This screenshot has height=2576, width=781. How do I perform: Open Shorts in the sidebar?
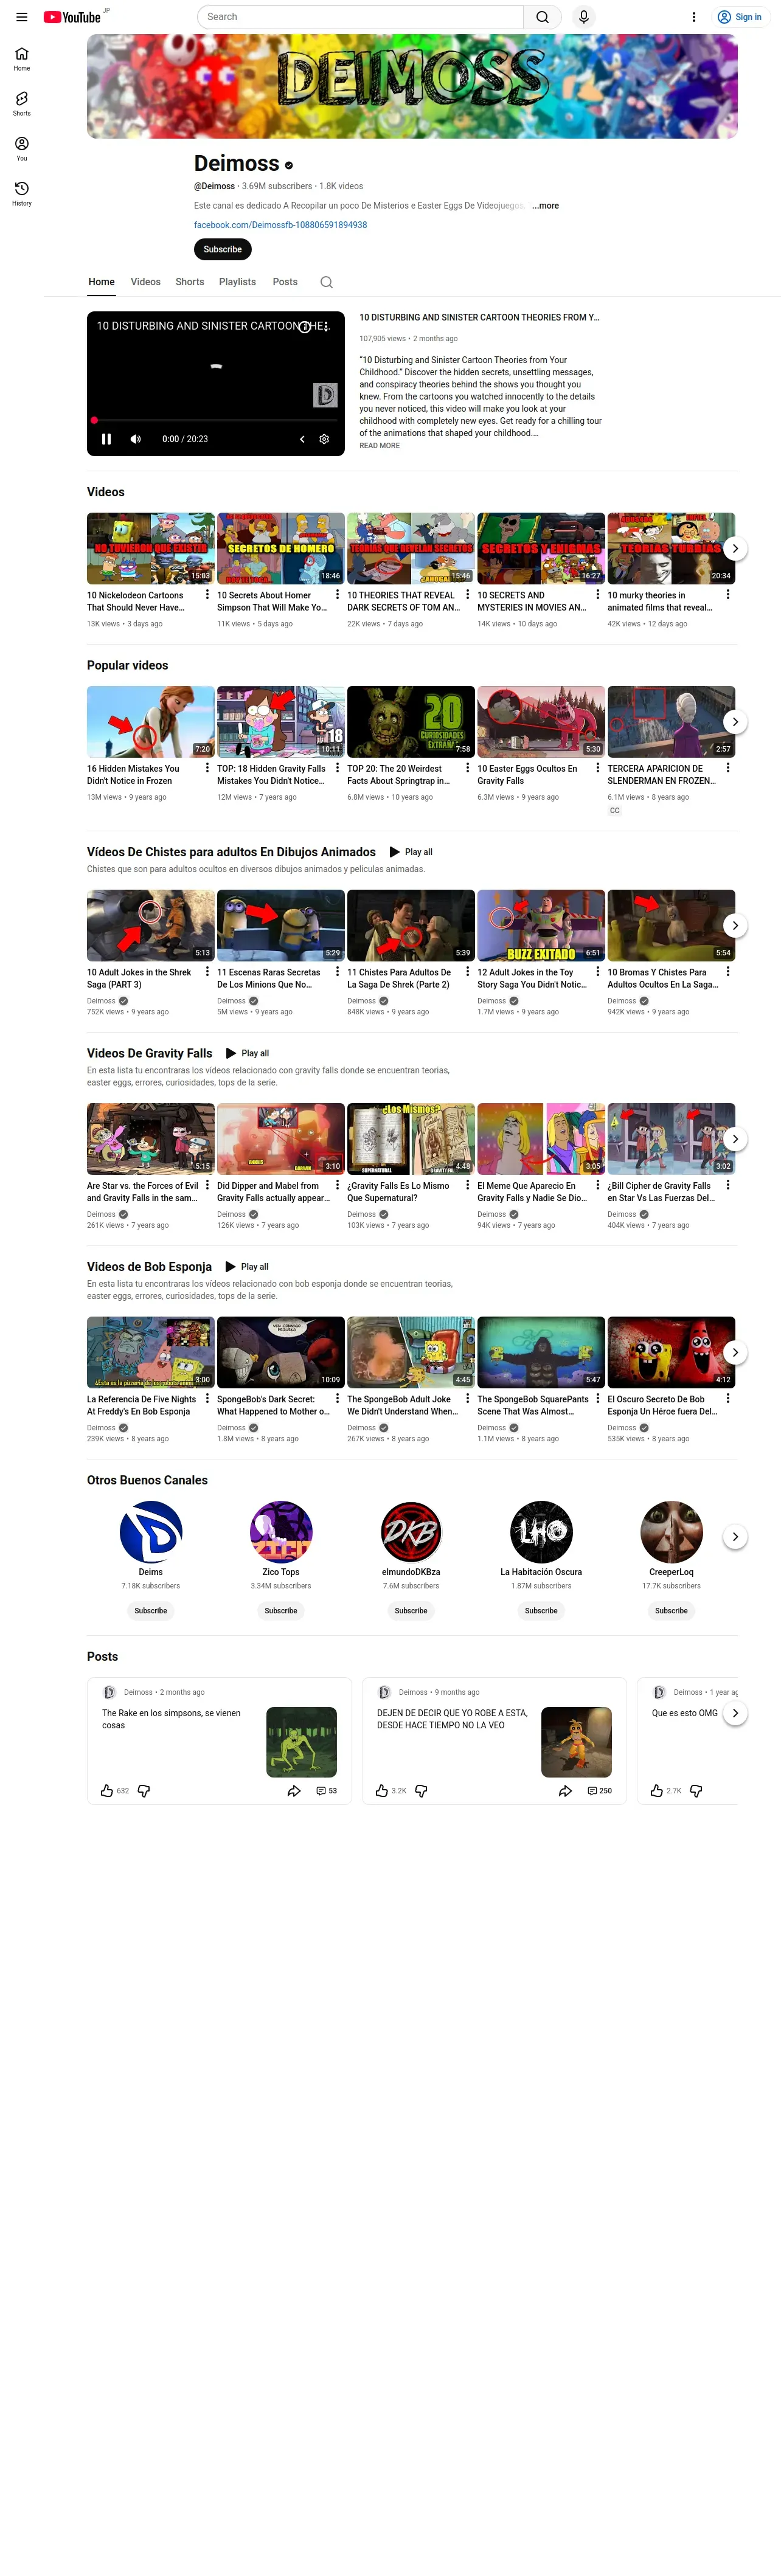[x=22, y=104]
